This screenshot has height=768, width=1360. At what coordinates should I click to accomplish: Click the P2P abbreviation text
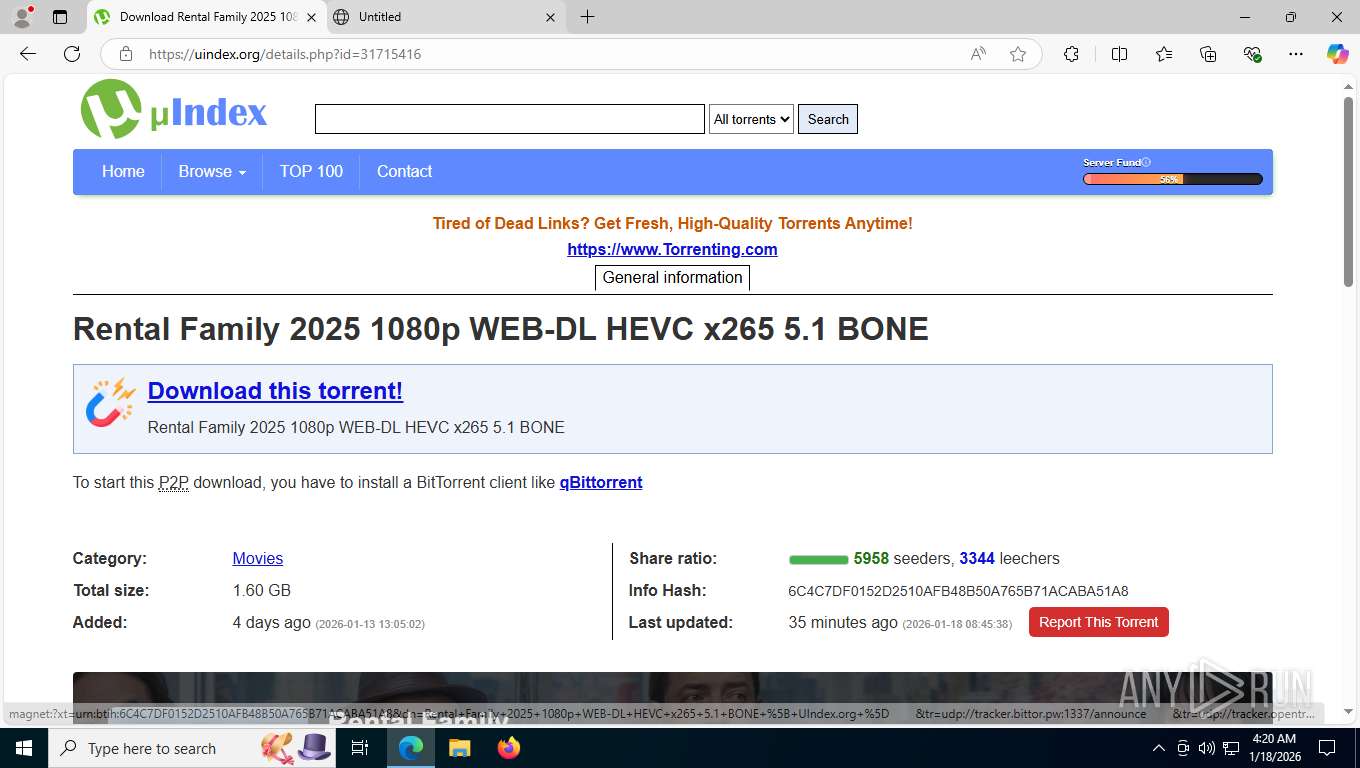[174, 483]
